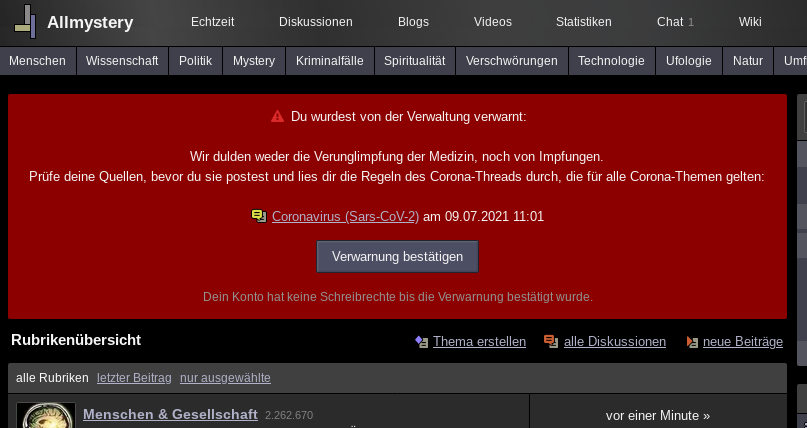Select the Ufologie category tab
This screenshot has height=428, width=807.
coord(689,61)
